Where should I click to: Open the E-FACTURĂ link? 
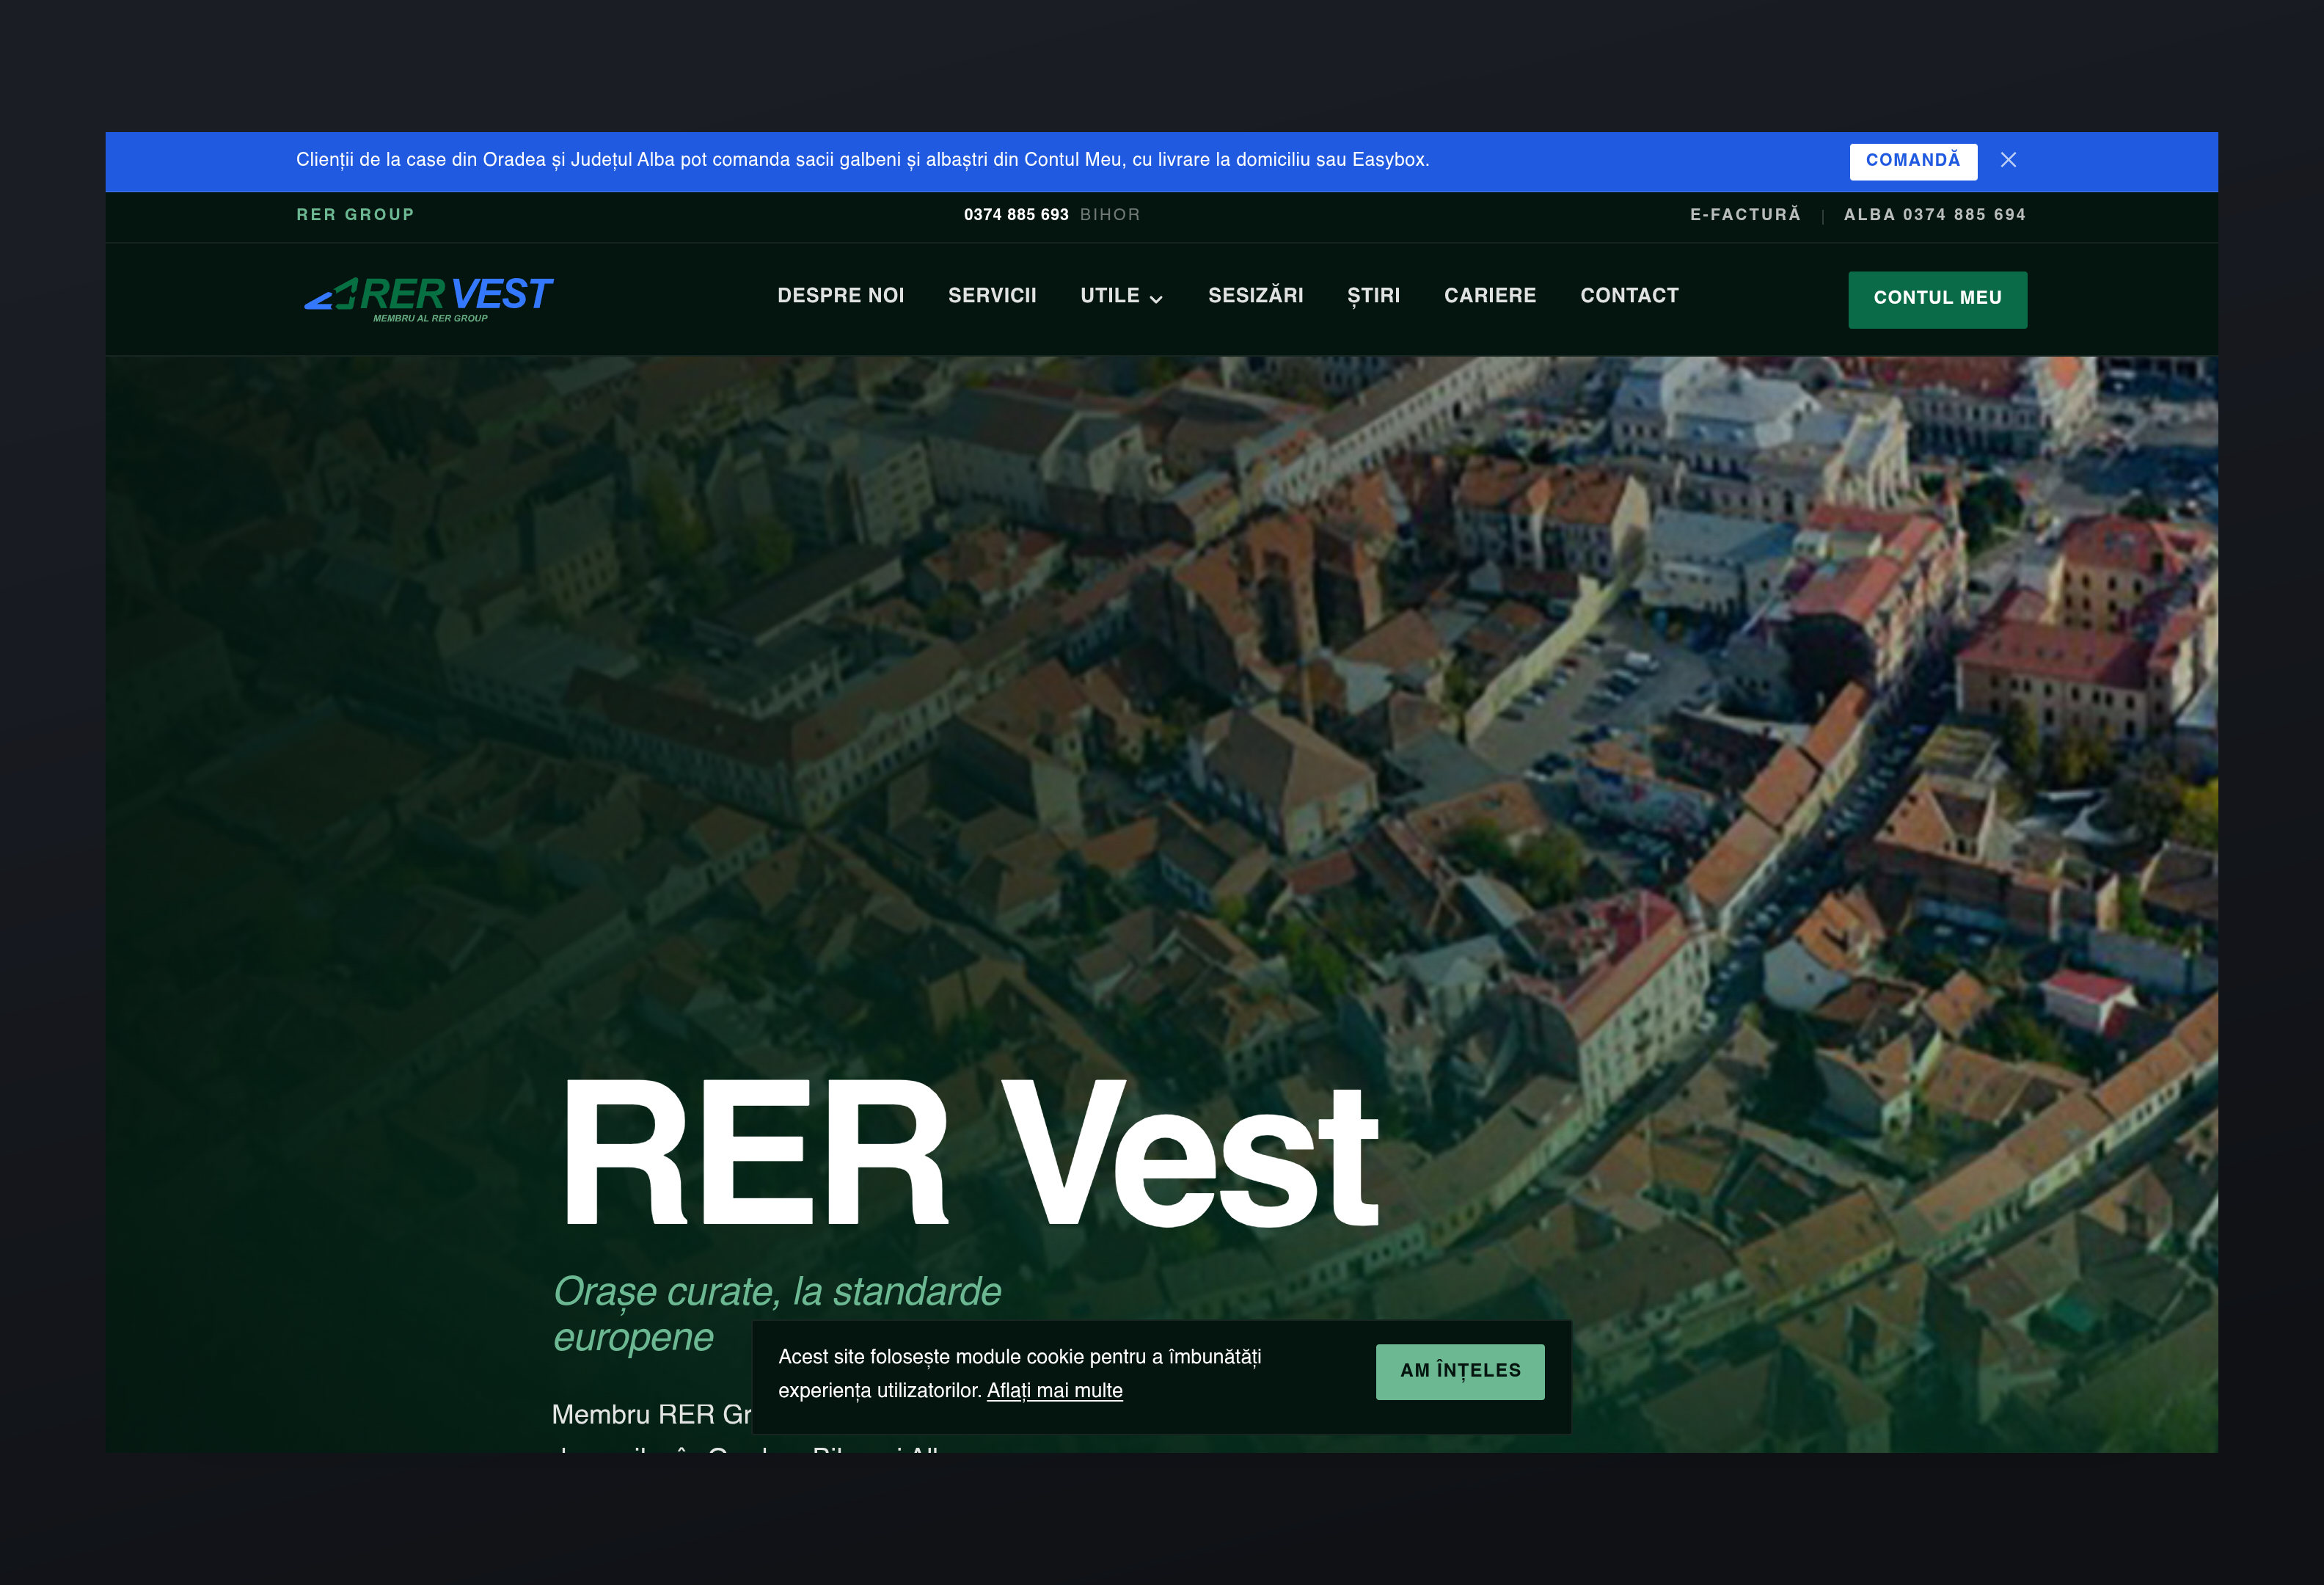1745,215
